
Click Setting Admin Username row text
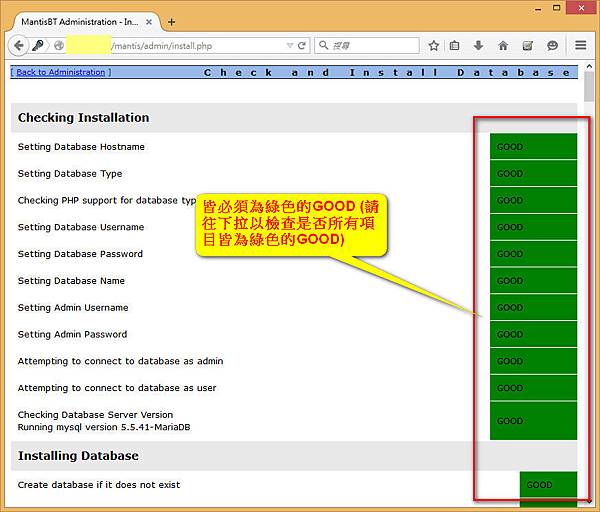click(73, 308)
